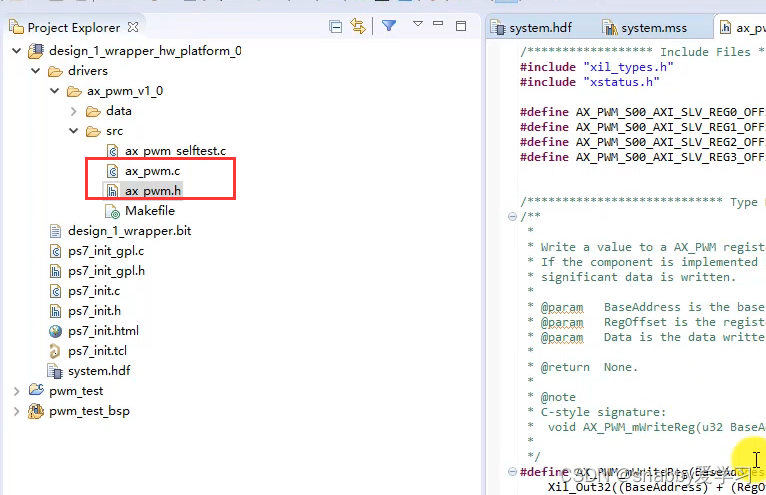
Task: Select ps7_init_gpl.h file
Action: tap(106, 271)
